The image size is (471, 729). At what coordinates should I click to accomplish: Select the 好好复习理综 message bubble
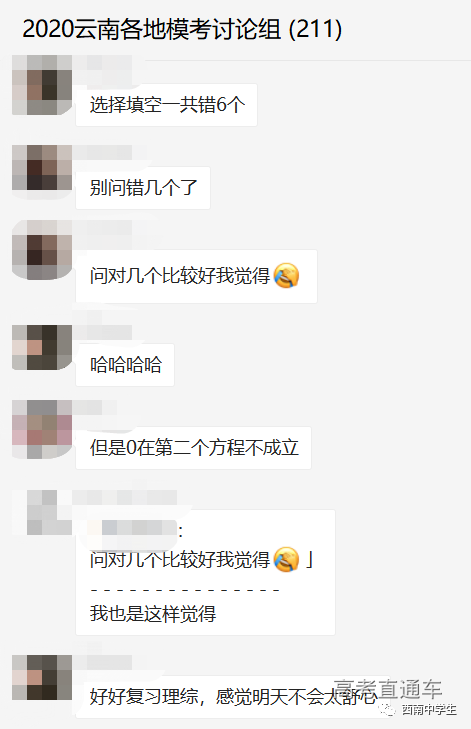point(232,696)
